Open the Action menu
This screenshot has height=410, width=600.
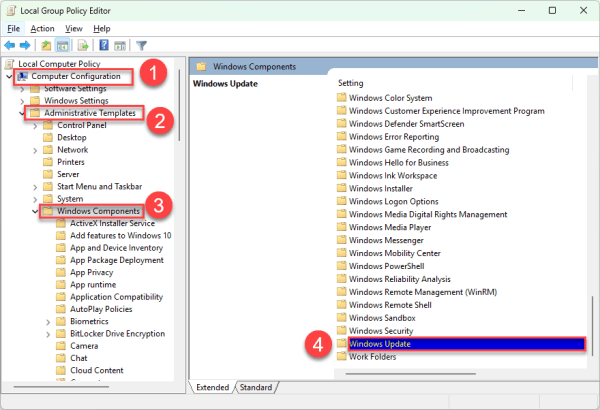42,29
